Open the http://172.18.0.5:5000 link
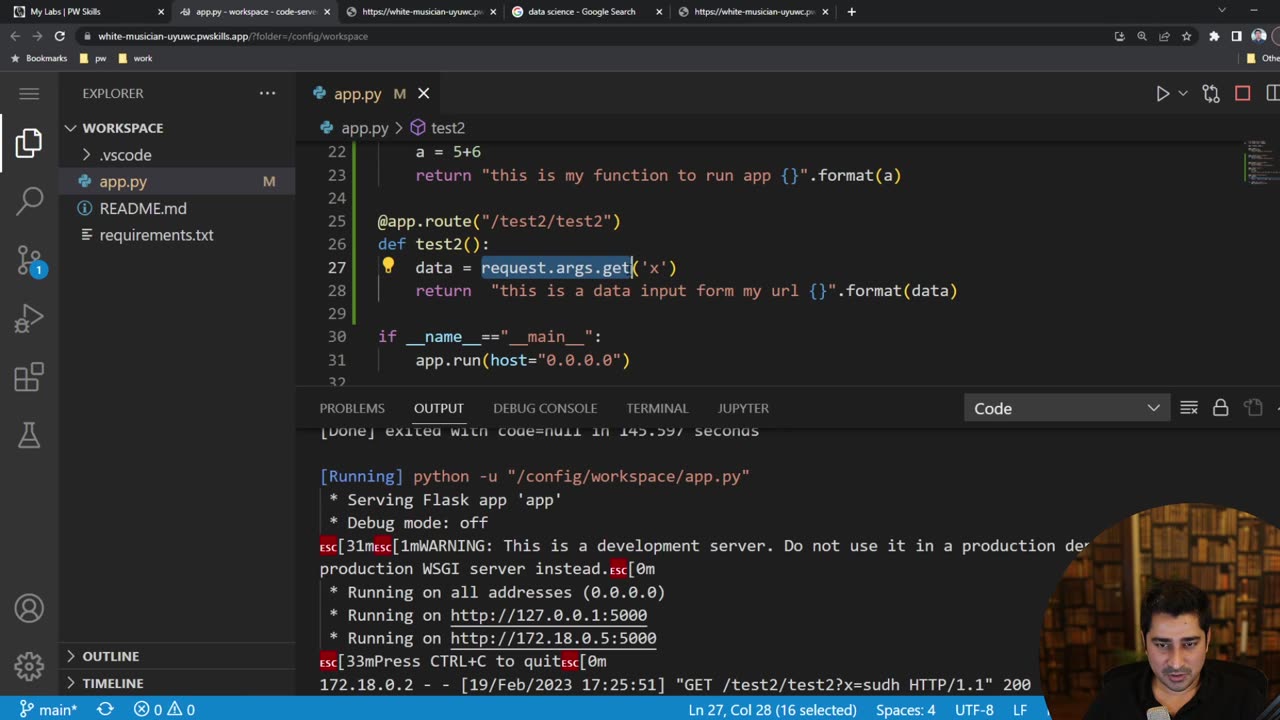 pyautogui.click(x=553, y=638)
